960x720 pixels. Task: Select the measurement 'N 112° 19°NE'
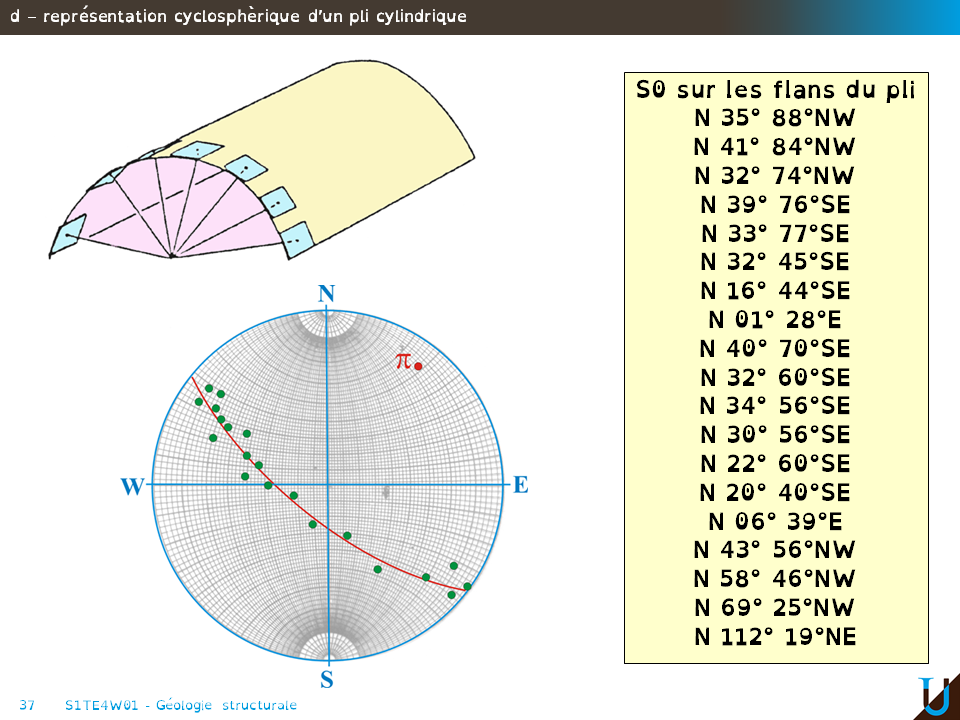[775, 637]
